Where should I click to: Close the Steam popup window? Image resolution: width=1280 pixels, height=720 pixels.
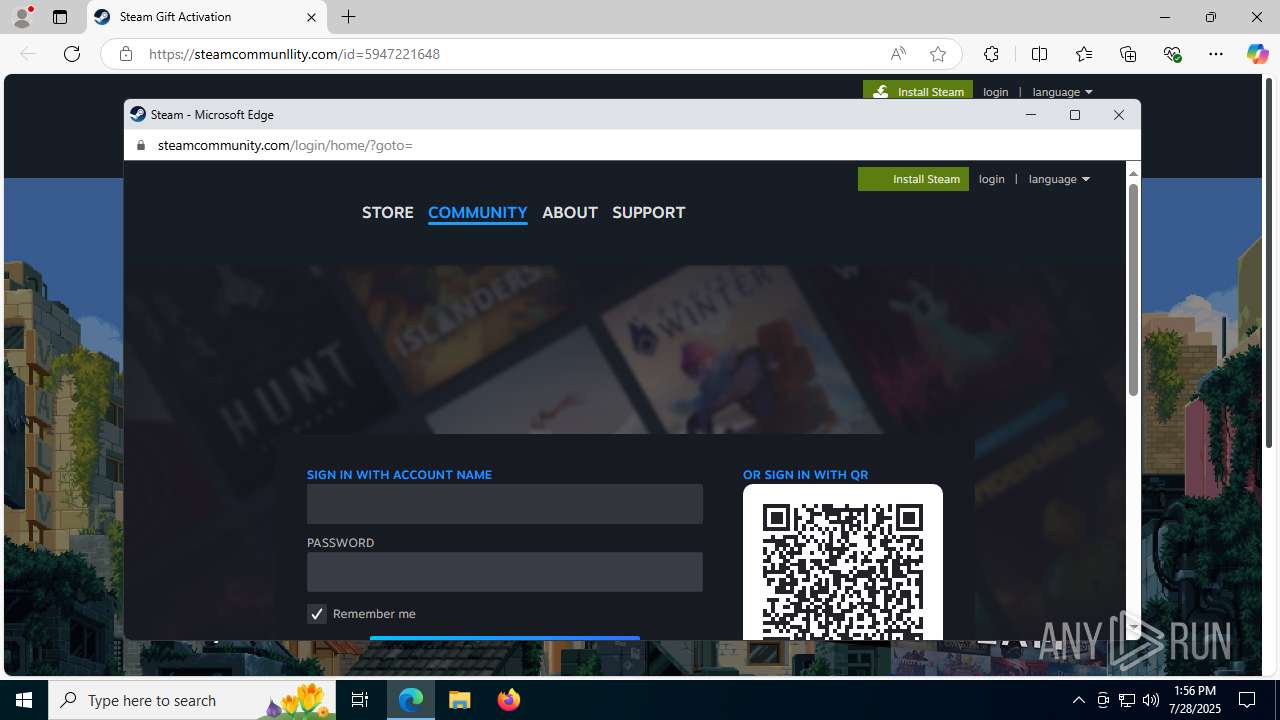click(1119, 115)
